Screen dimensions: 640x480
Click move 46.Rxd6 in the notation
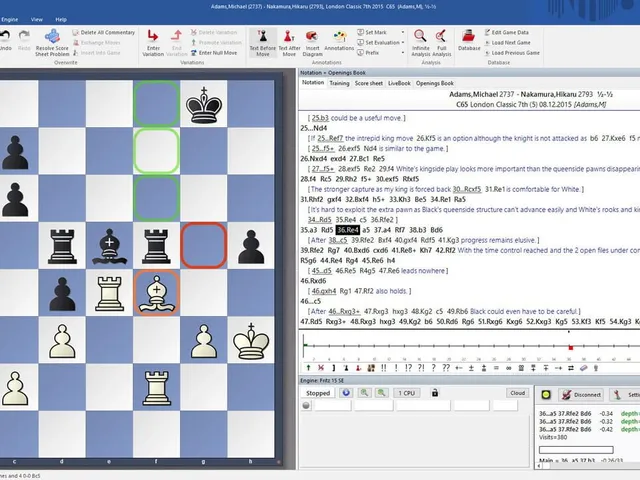313,281
